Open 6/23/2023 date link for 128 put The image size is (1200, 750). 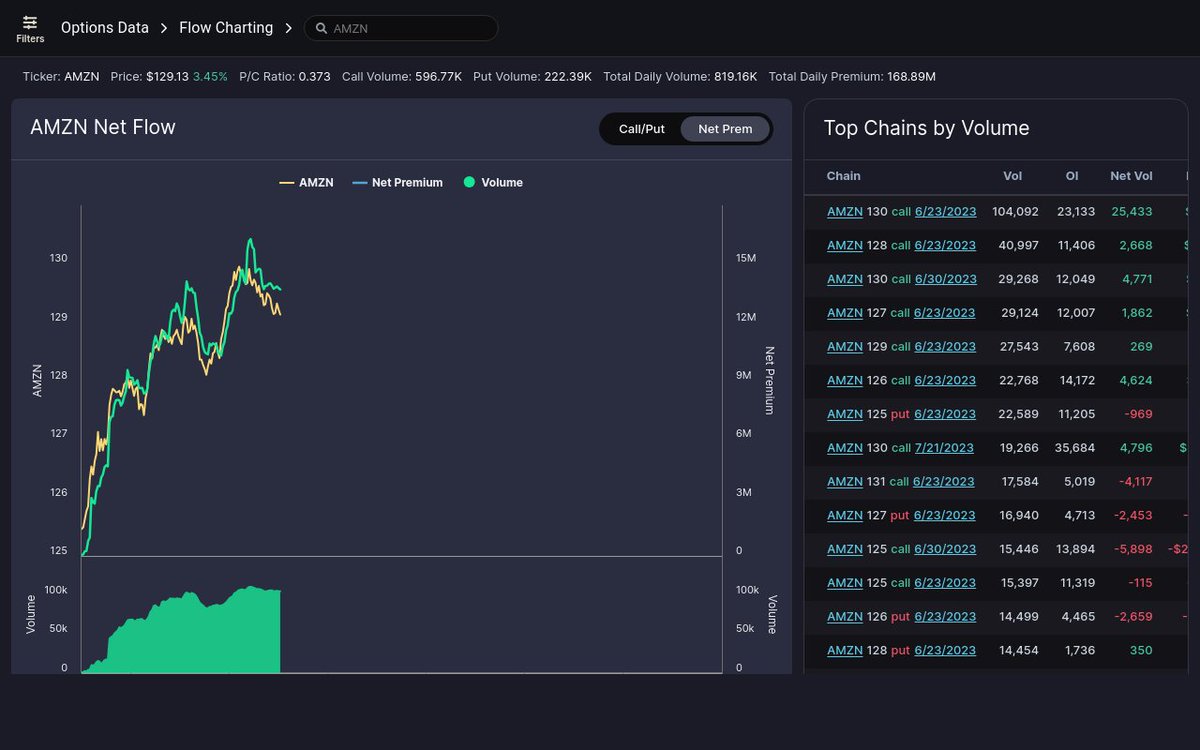(x=945, y=650)
